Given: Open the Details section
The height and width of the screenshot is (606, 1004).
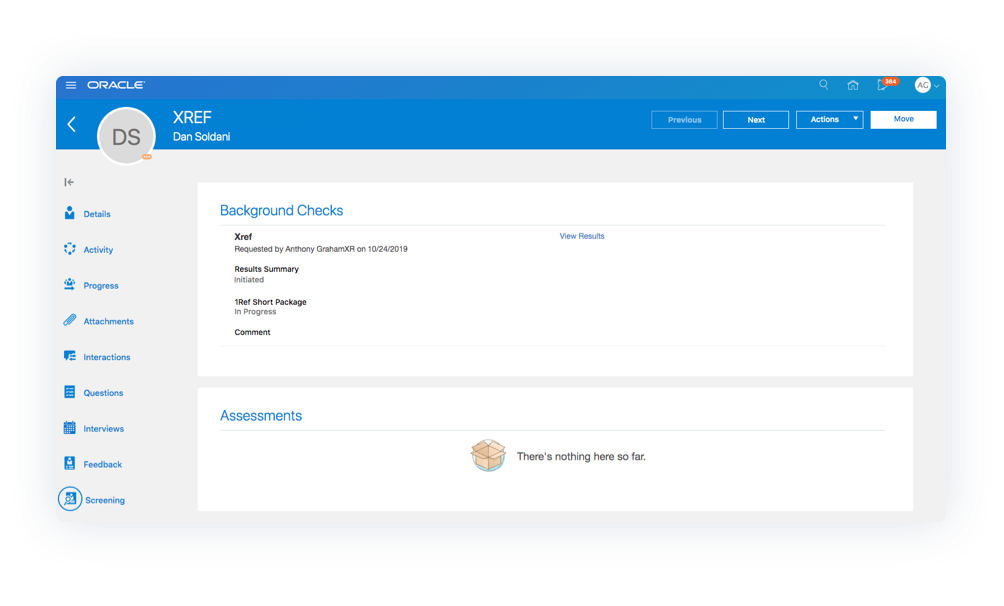Looking at the screenshot, I should [97, 214].
